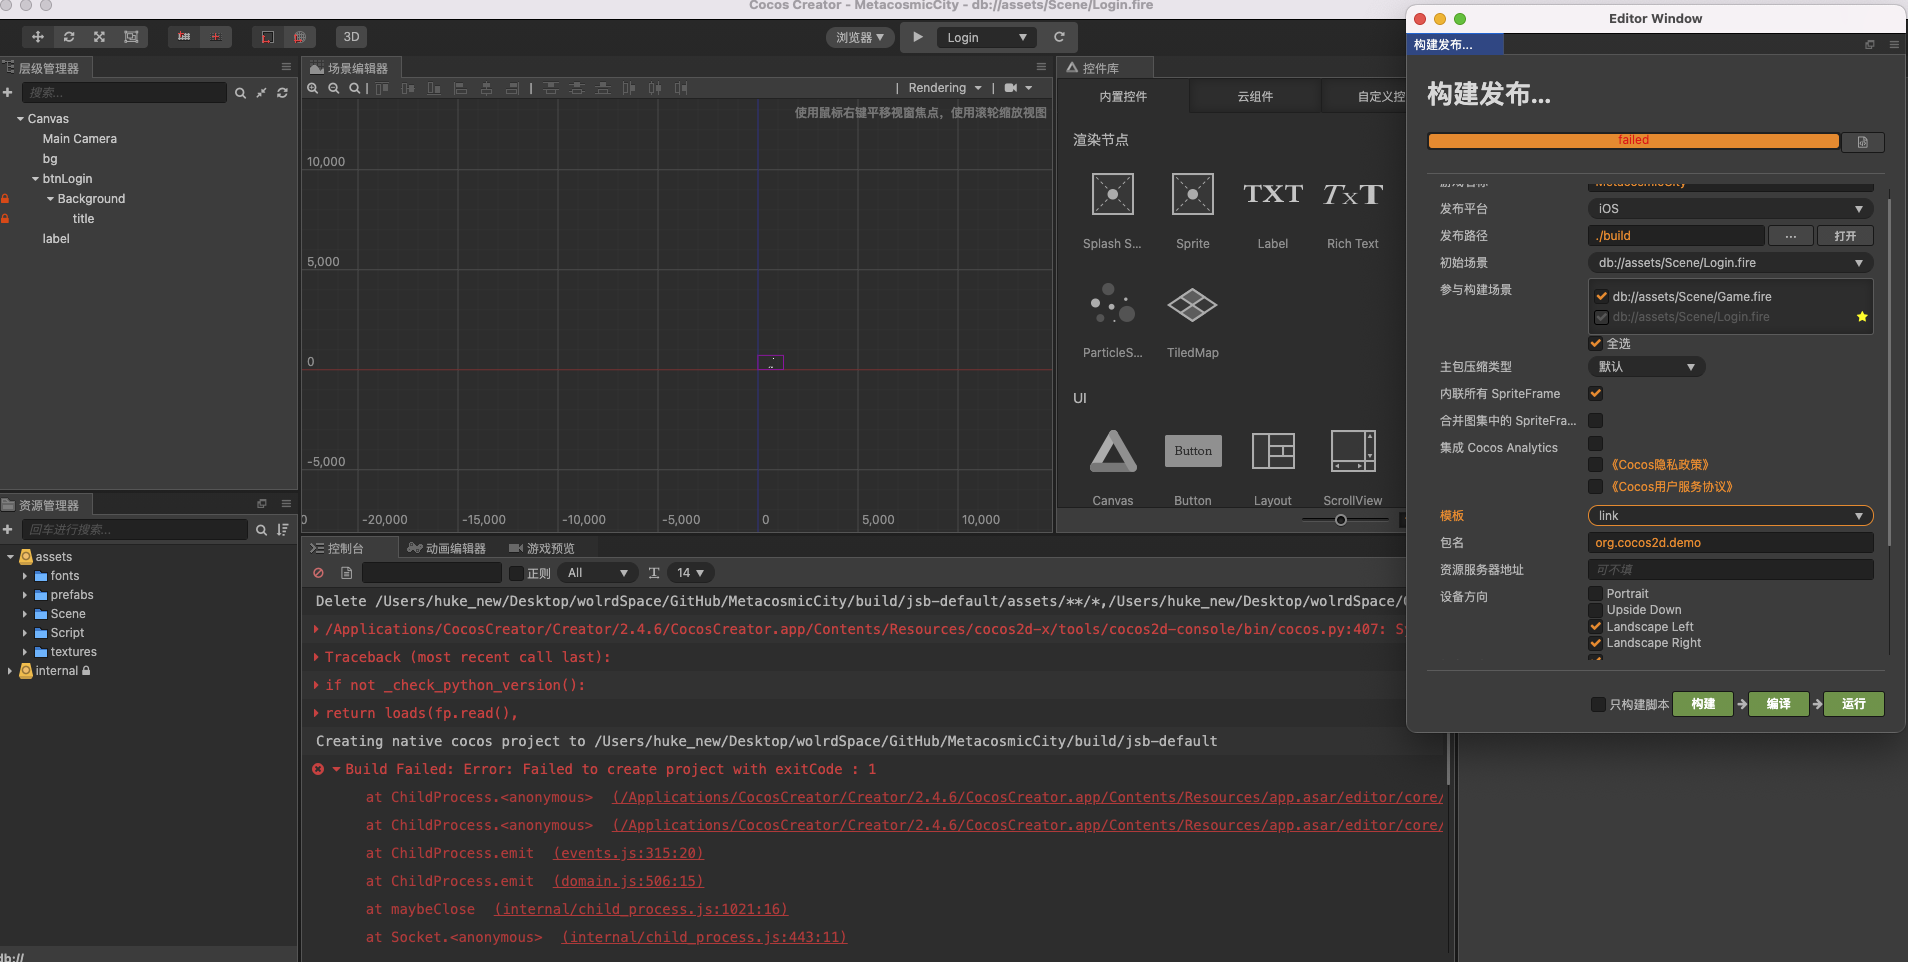Switch to the built-in controls tab

1123,97
